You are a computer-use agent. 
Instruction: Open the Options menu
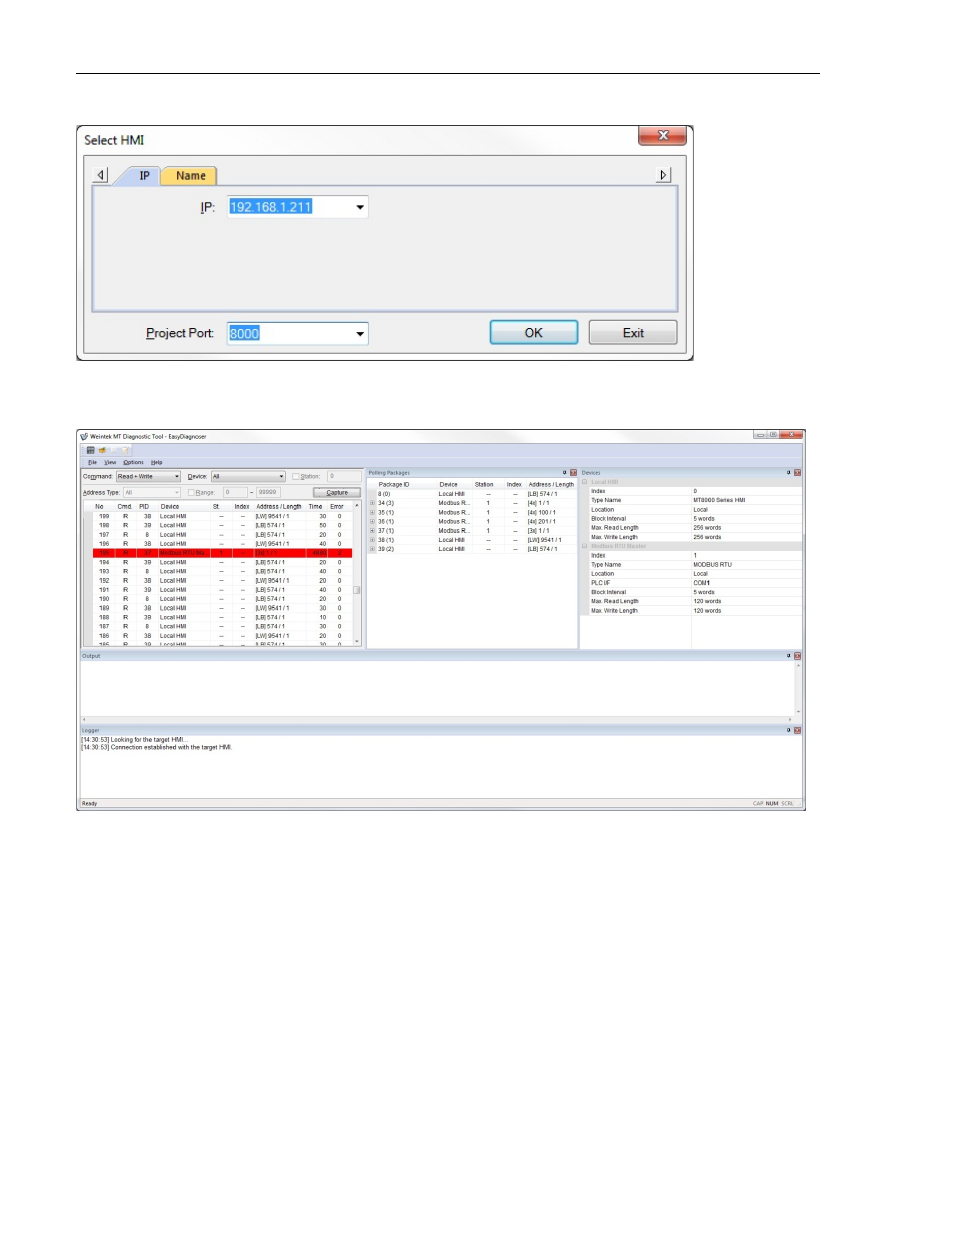tap(133, 462)
